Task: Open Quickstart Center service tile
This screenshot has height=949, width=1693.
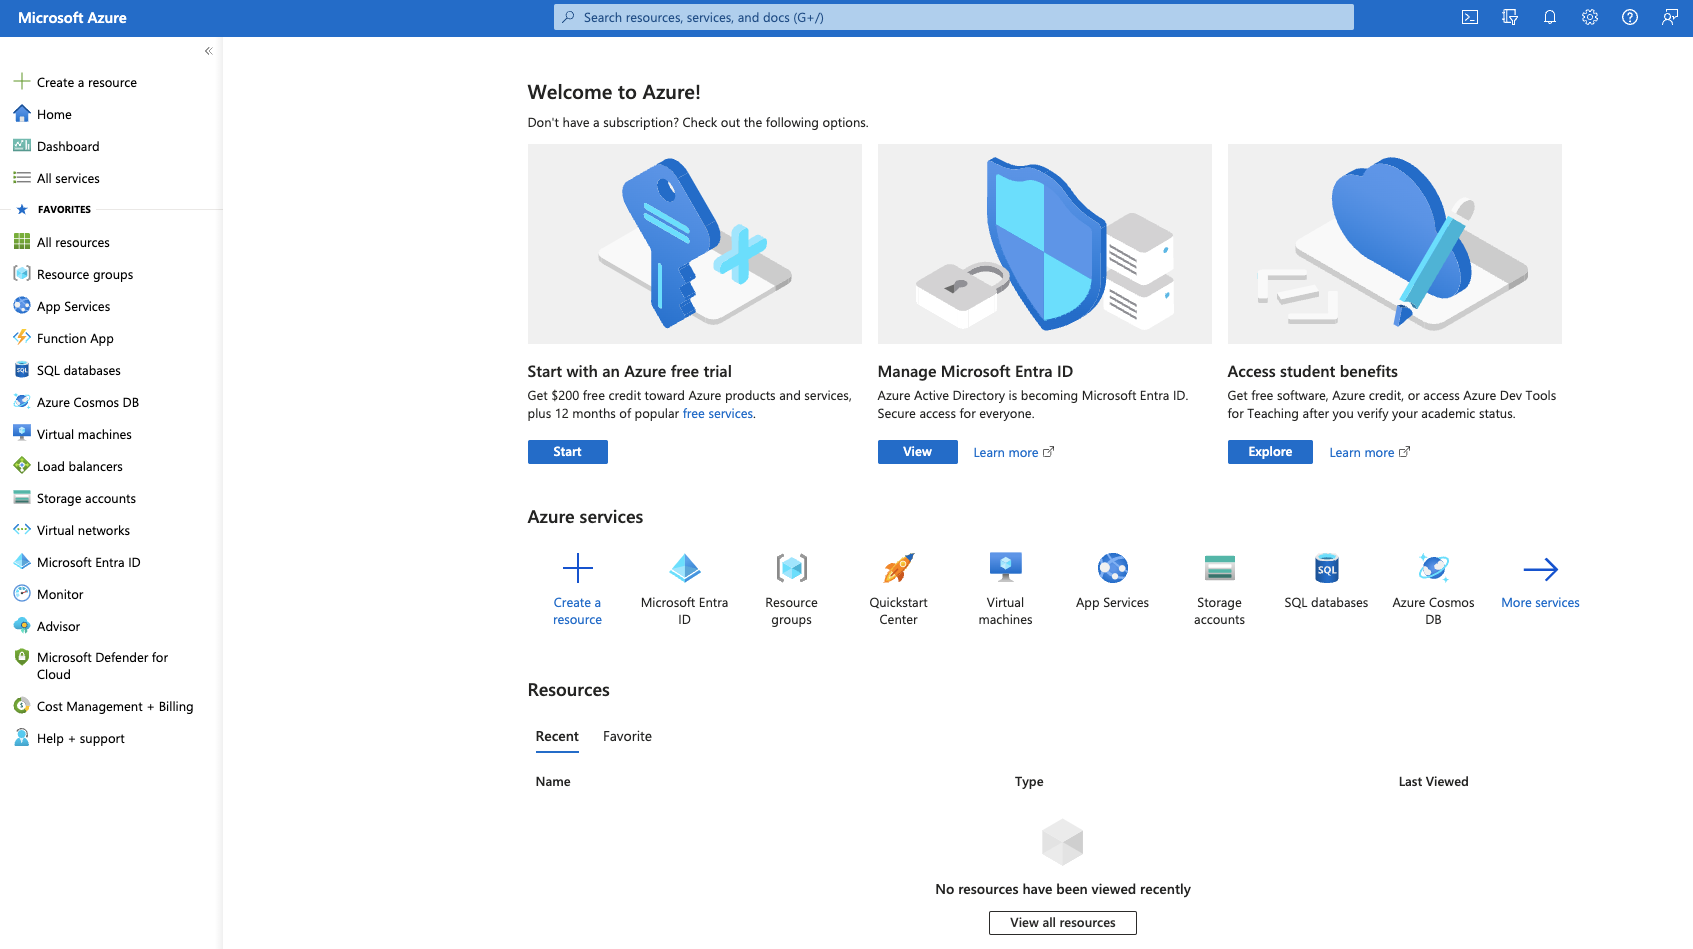Action: click(898, 589)
